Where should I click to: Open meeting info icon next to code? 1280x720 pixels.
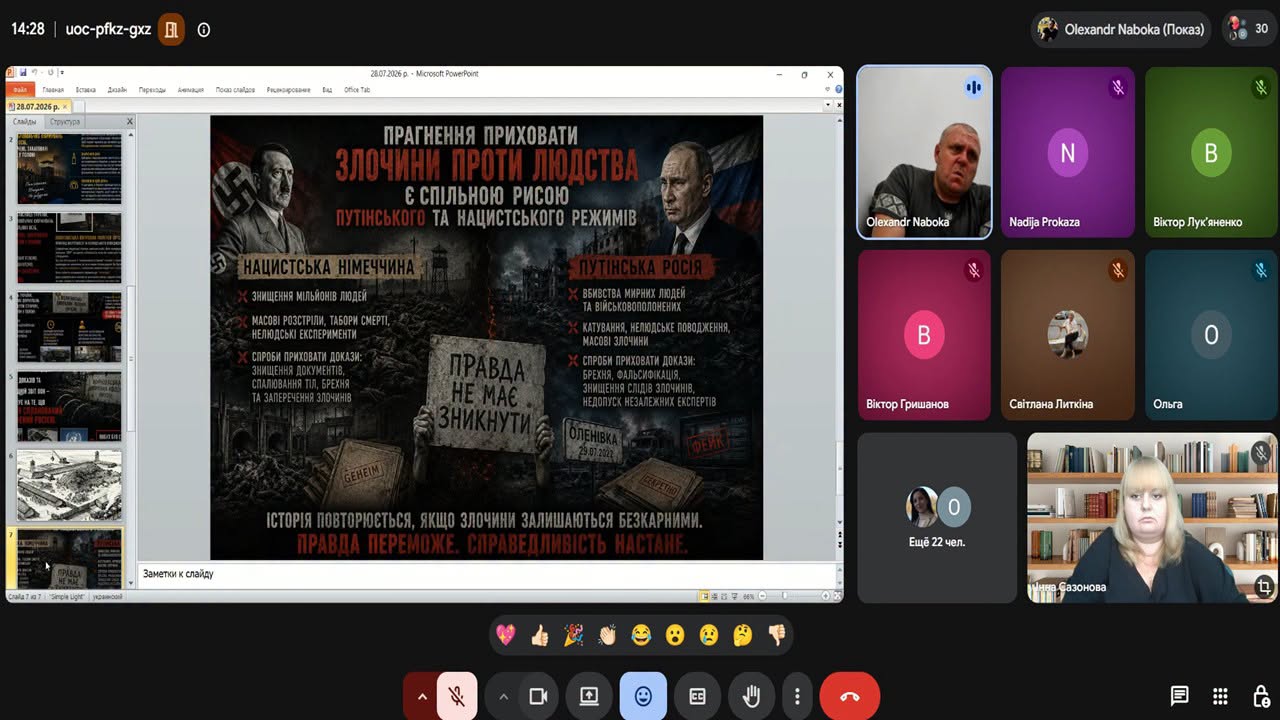tap(204, 30)
